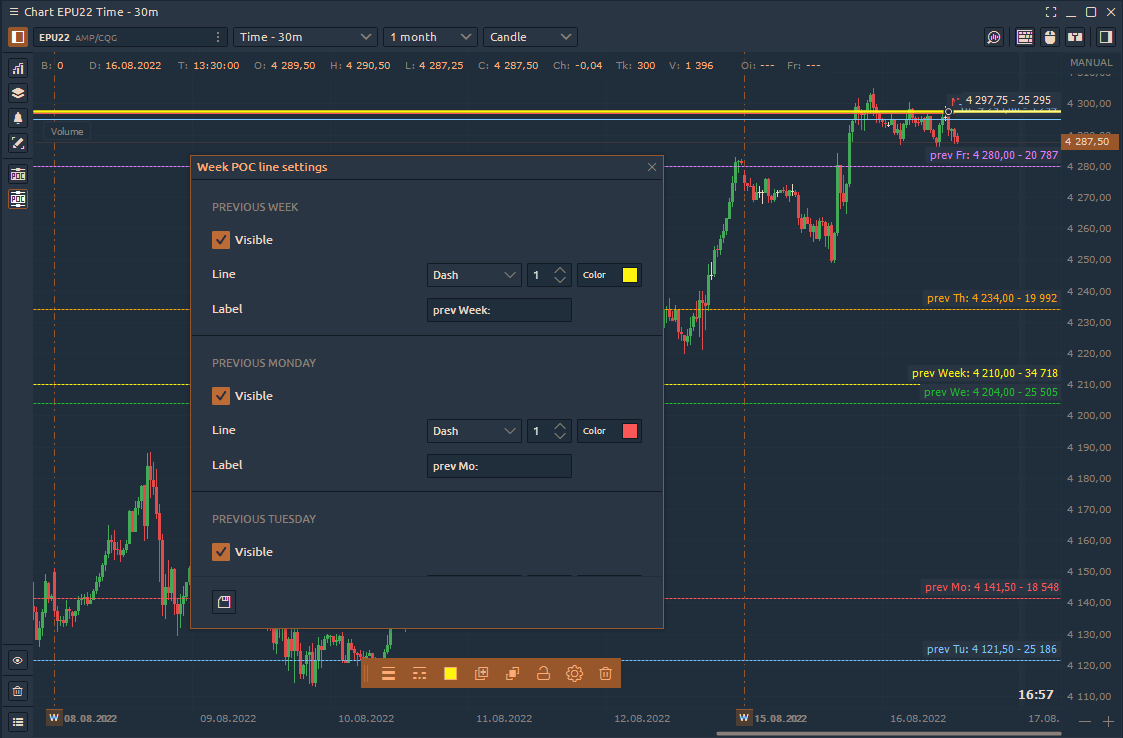Click the save icon button in settings dialog
The height and width of the screenshot is (738, 1123).
(224, 602)
